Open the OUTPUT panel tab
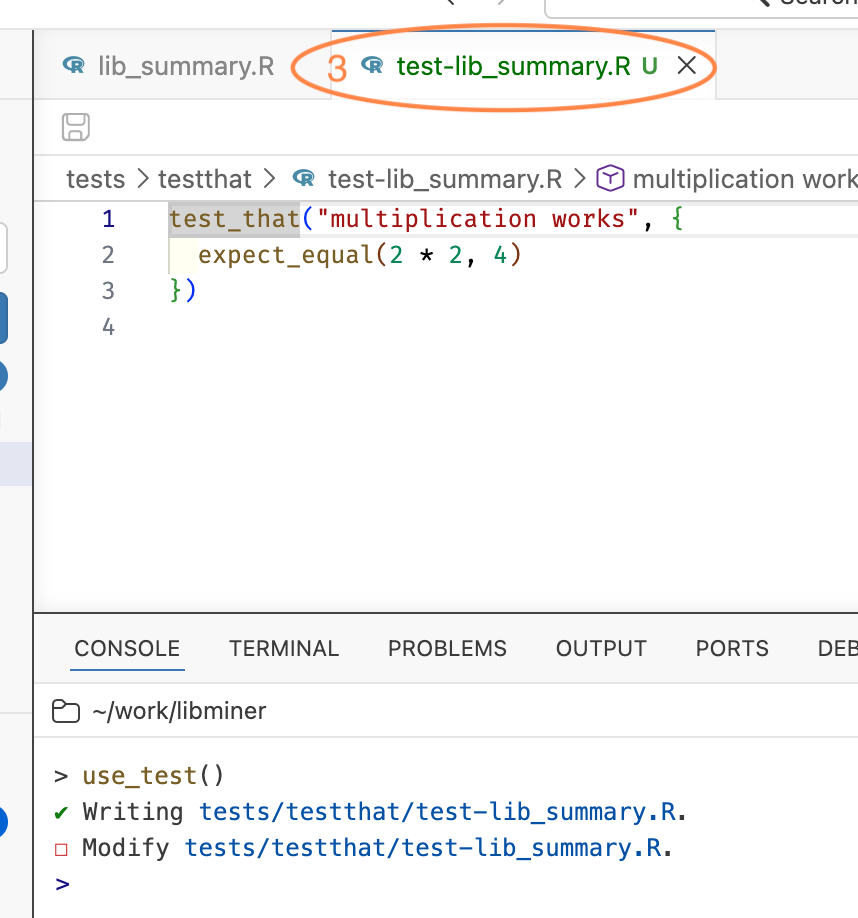The image size is (858, 918). pos(601,649)
